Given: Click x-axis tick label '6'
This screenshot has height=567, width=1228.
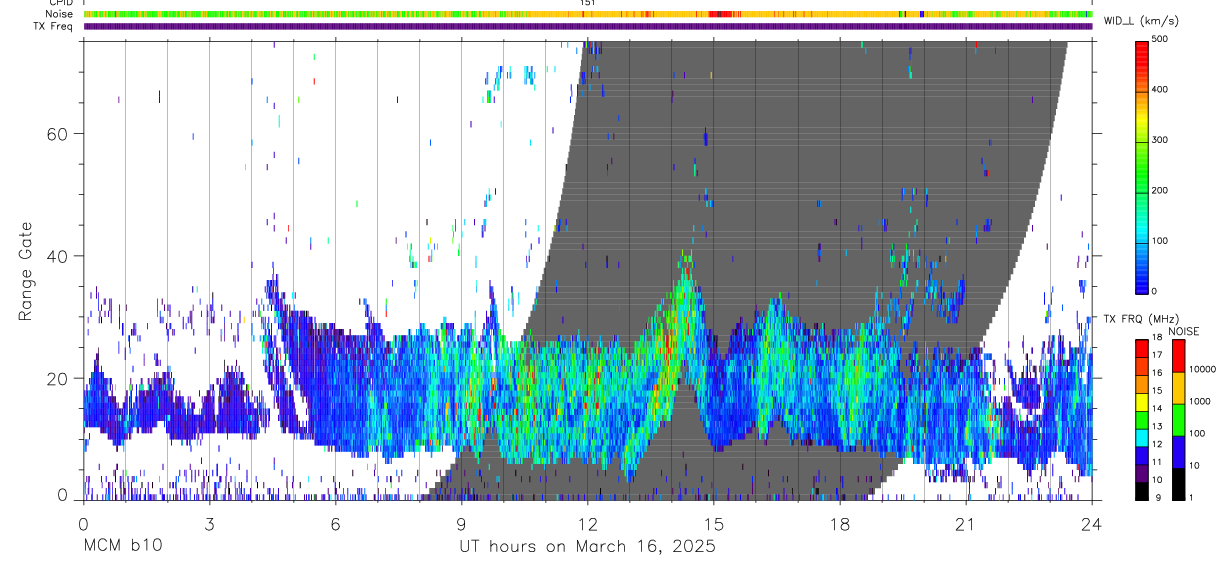Looking at the screenshot, I should (335, 523).
